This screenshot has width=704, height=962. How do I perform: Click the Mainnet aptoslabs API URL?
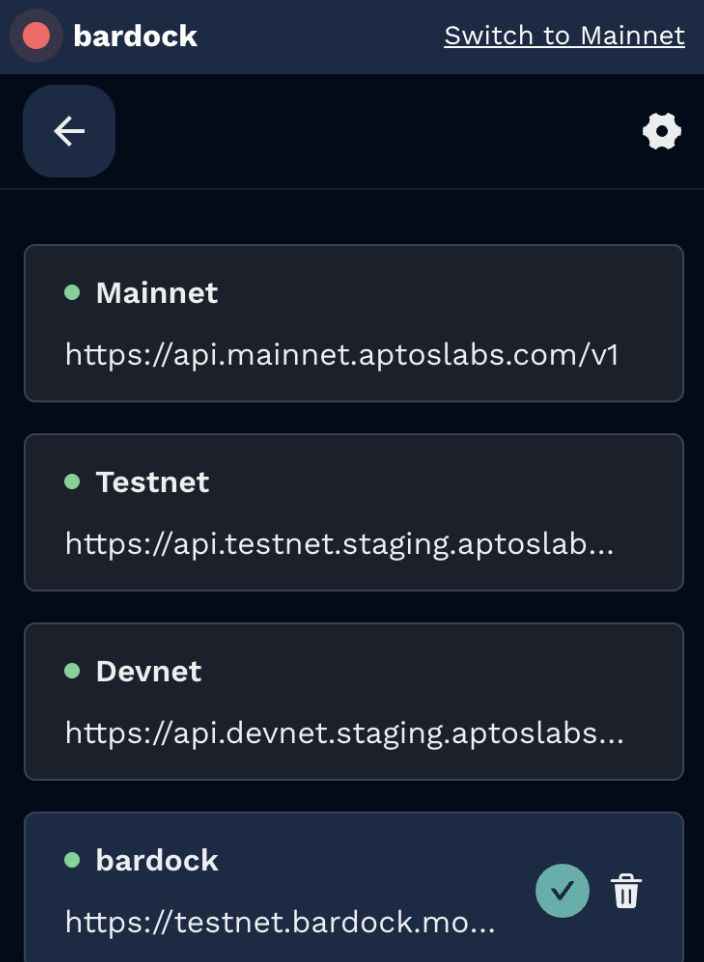tap(341, 354)
